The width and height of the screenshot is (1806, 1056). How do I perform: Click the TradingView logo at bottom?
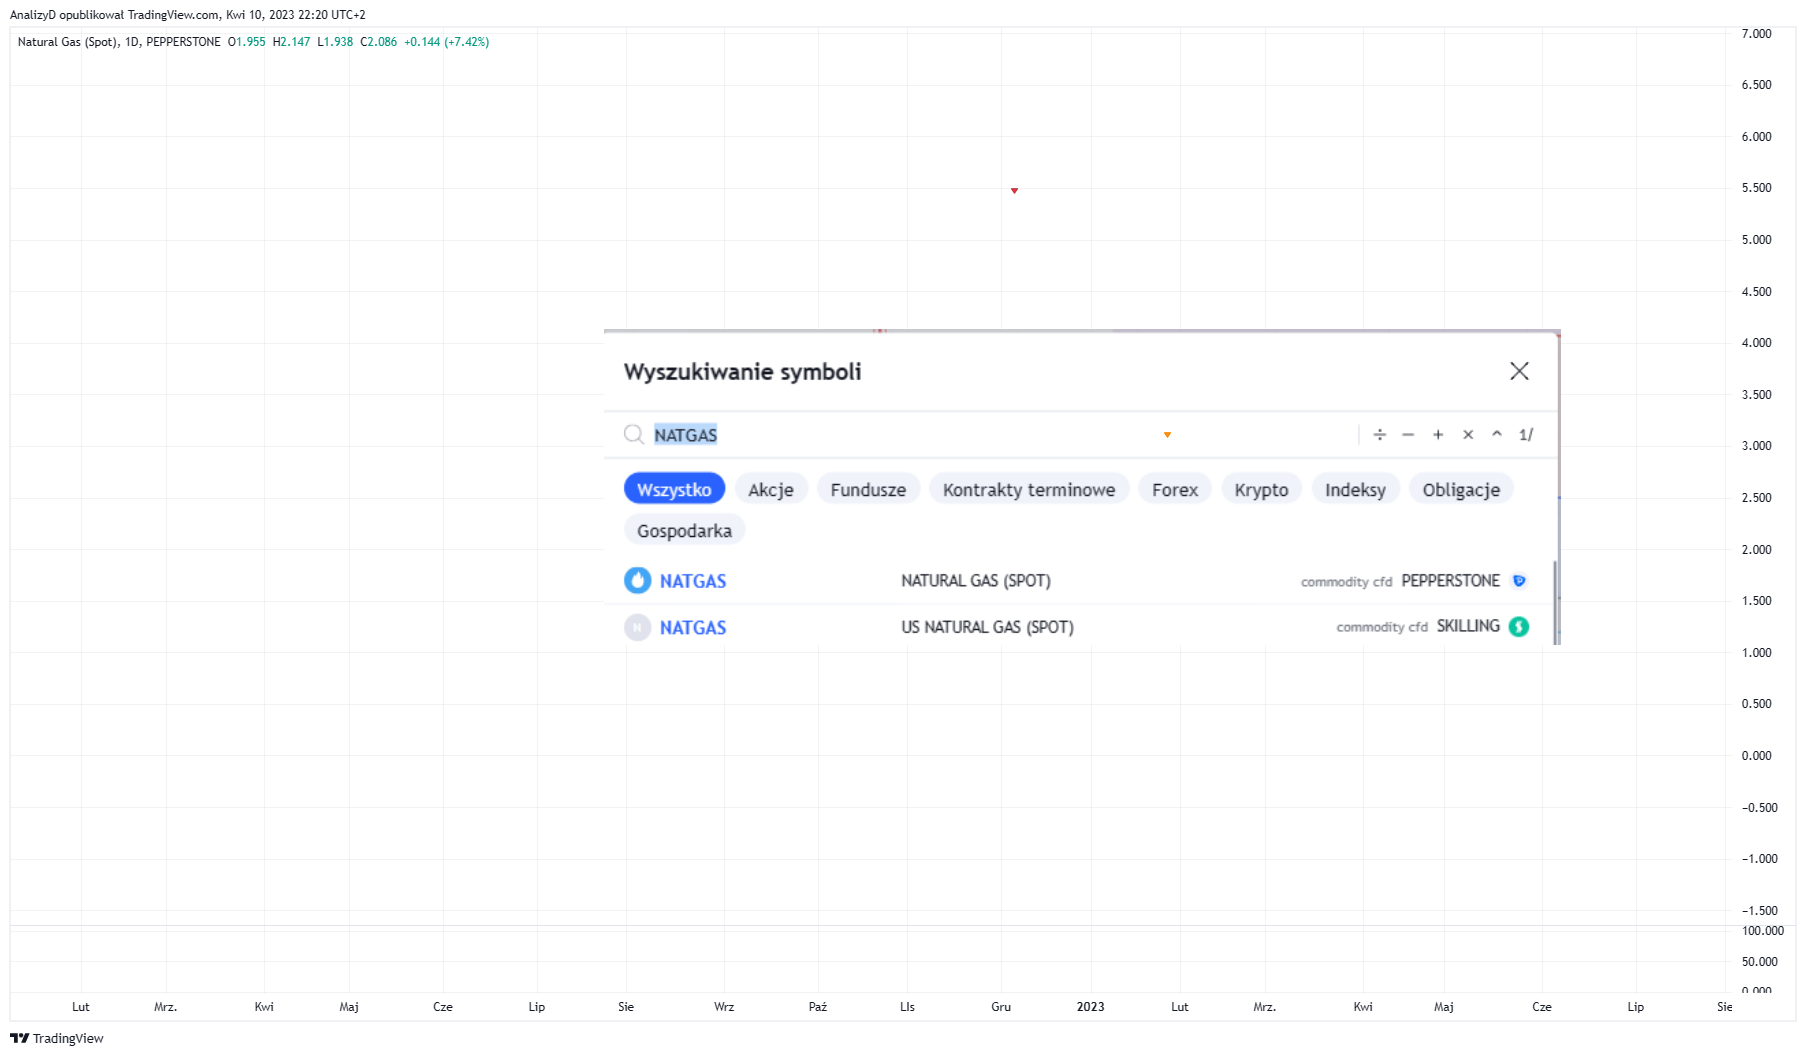57,1038
